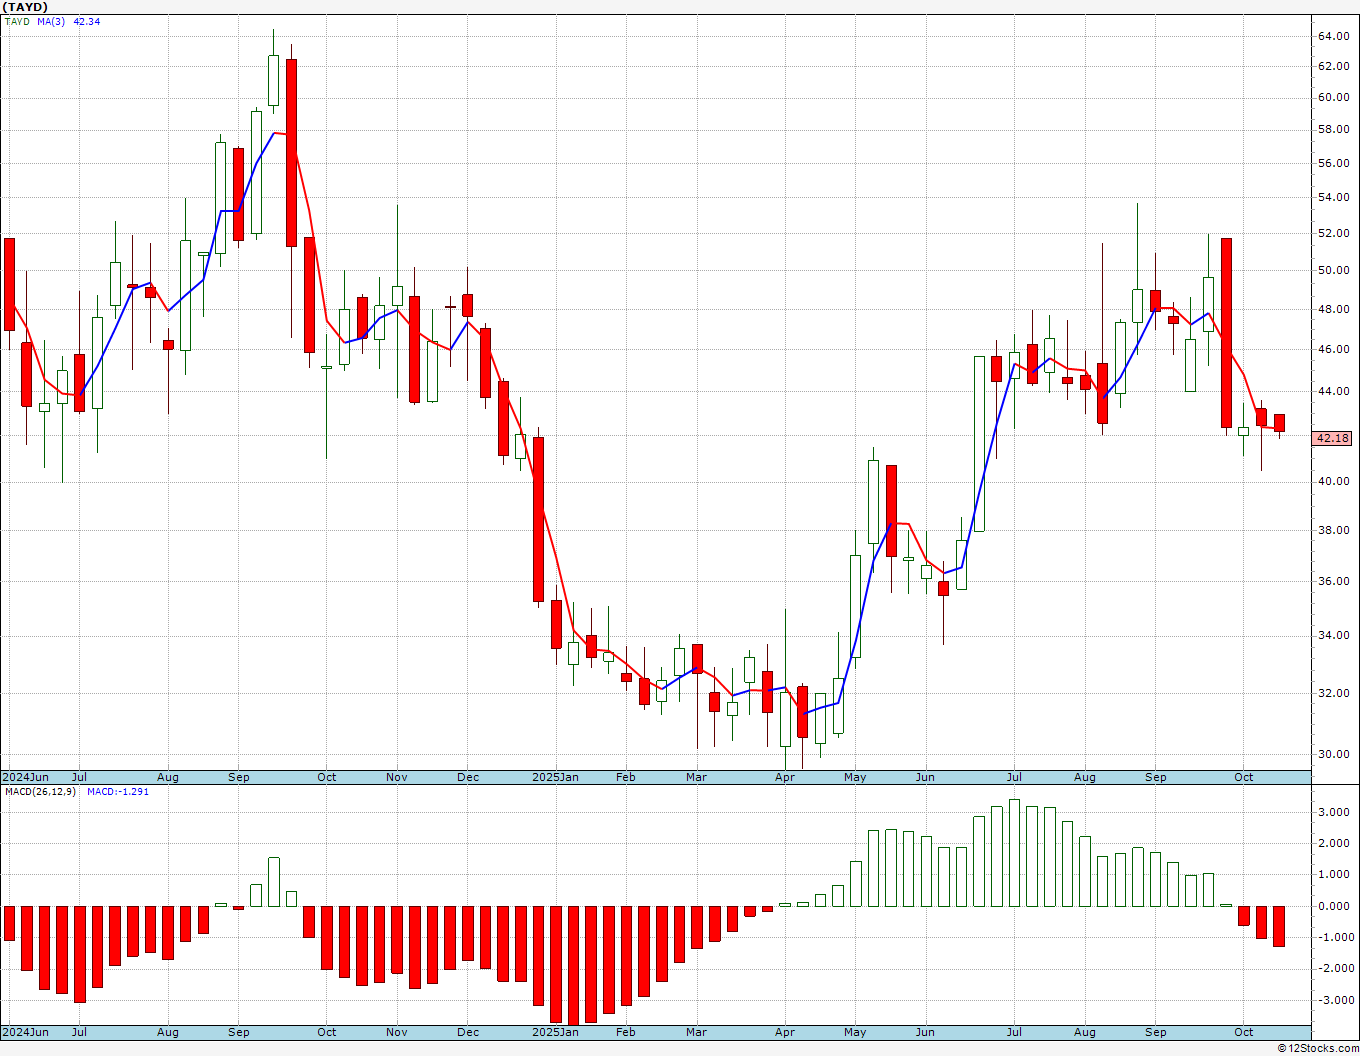The width and height of the screenshot is (1360, 1056).
Task: Click the 48.00 price axis label
Action: [1333, 310]
